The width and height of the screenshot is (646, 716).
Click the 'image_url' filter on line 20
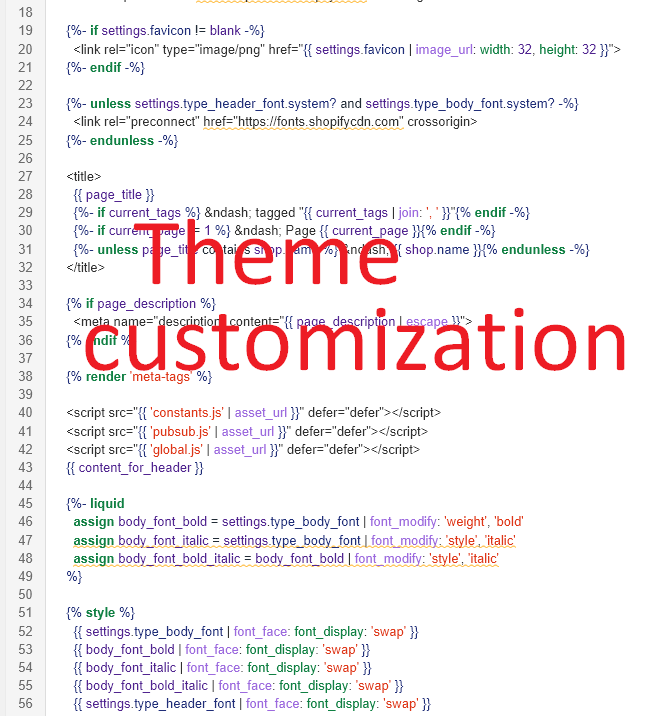[444, 49]
